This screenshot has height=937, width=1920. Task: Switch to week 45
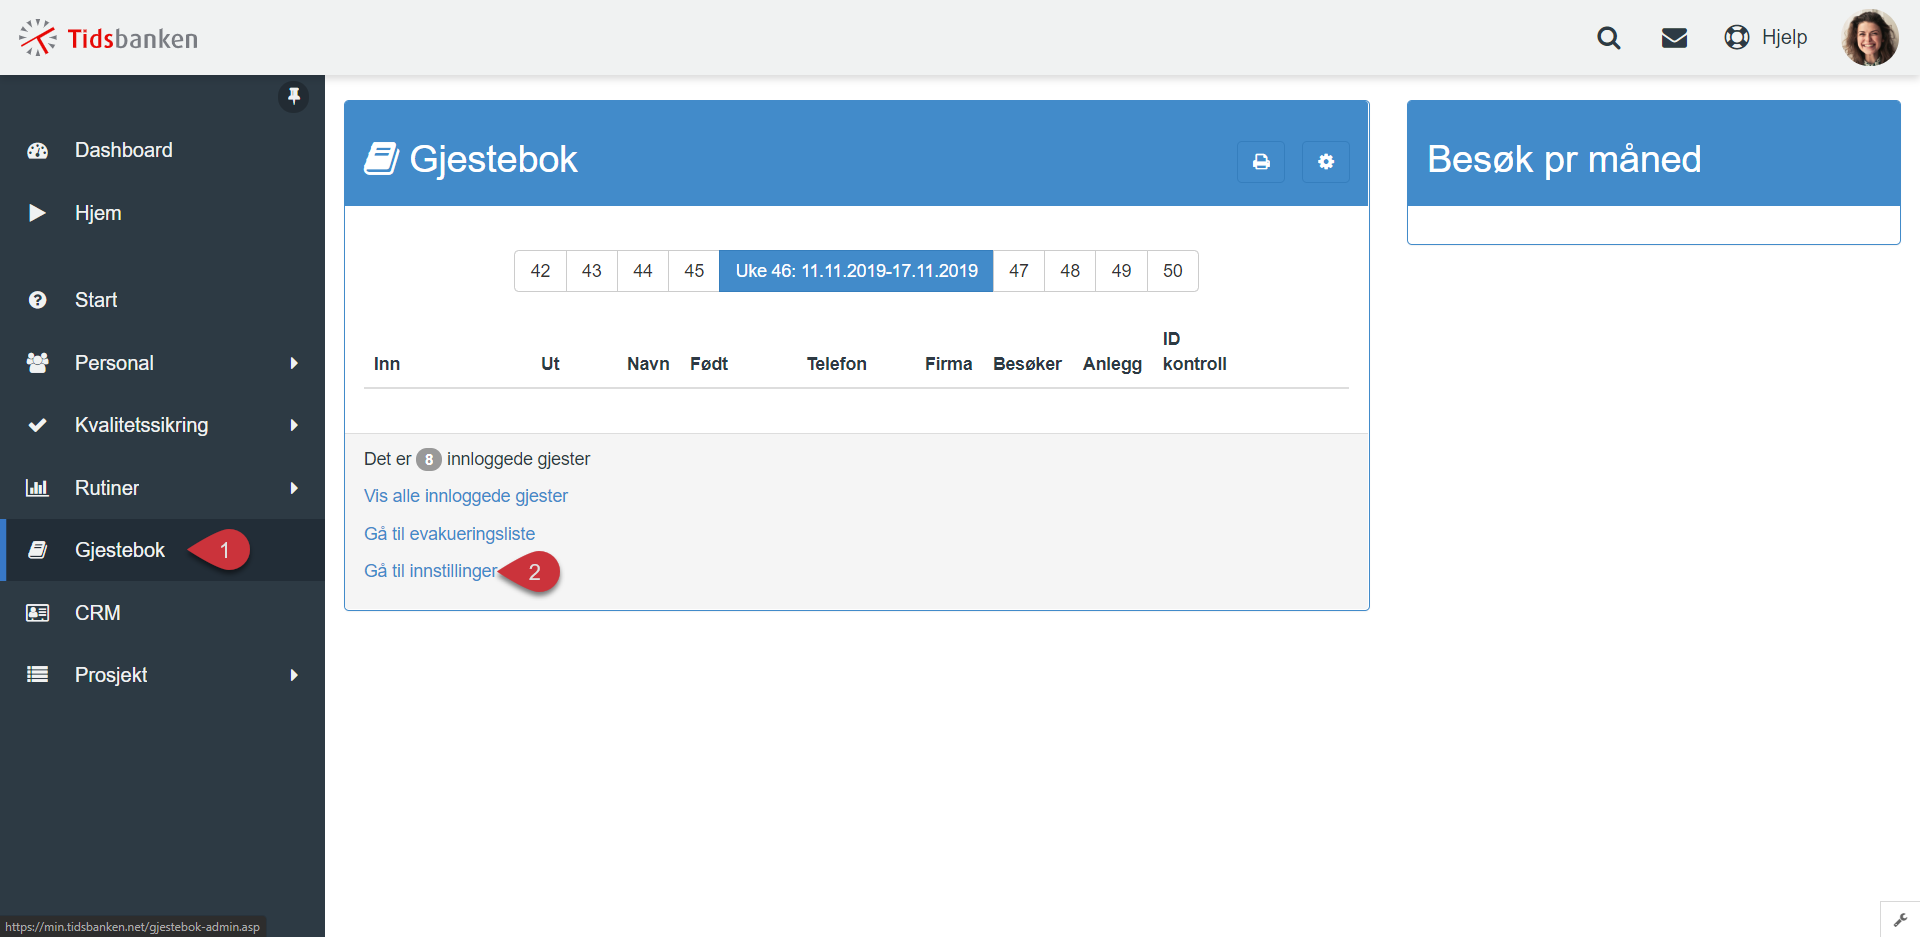tap(694, 271)
